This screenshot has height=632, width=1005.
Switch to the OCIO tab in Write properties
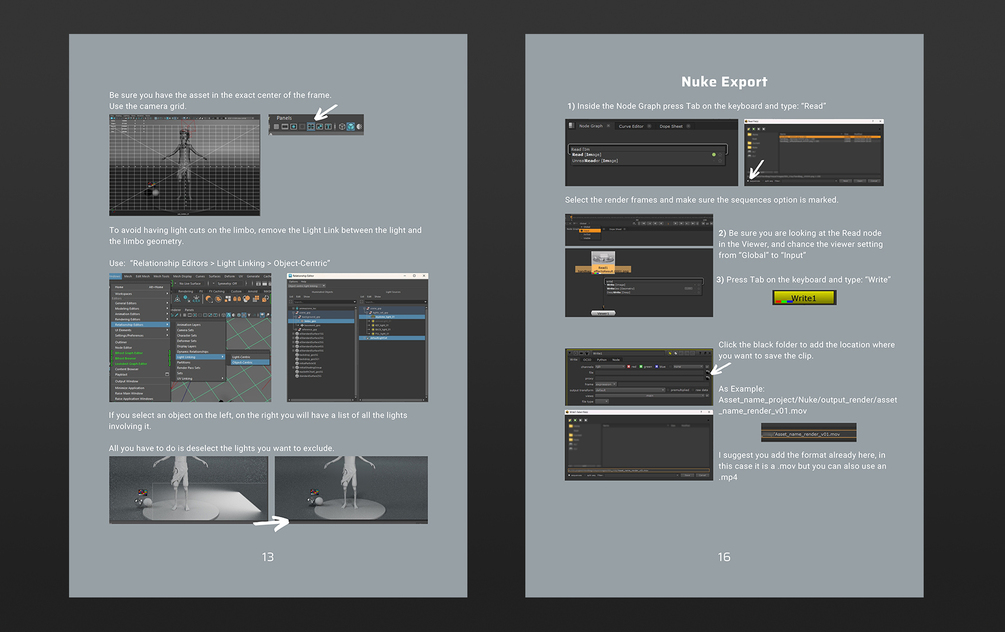[587, 360]
